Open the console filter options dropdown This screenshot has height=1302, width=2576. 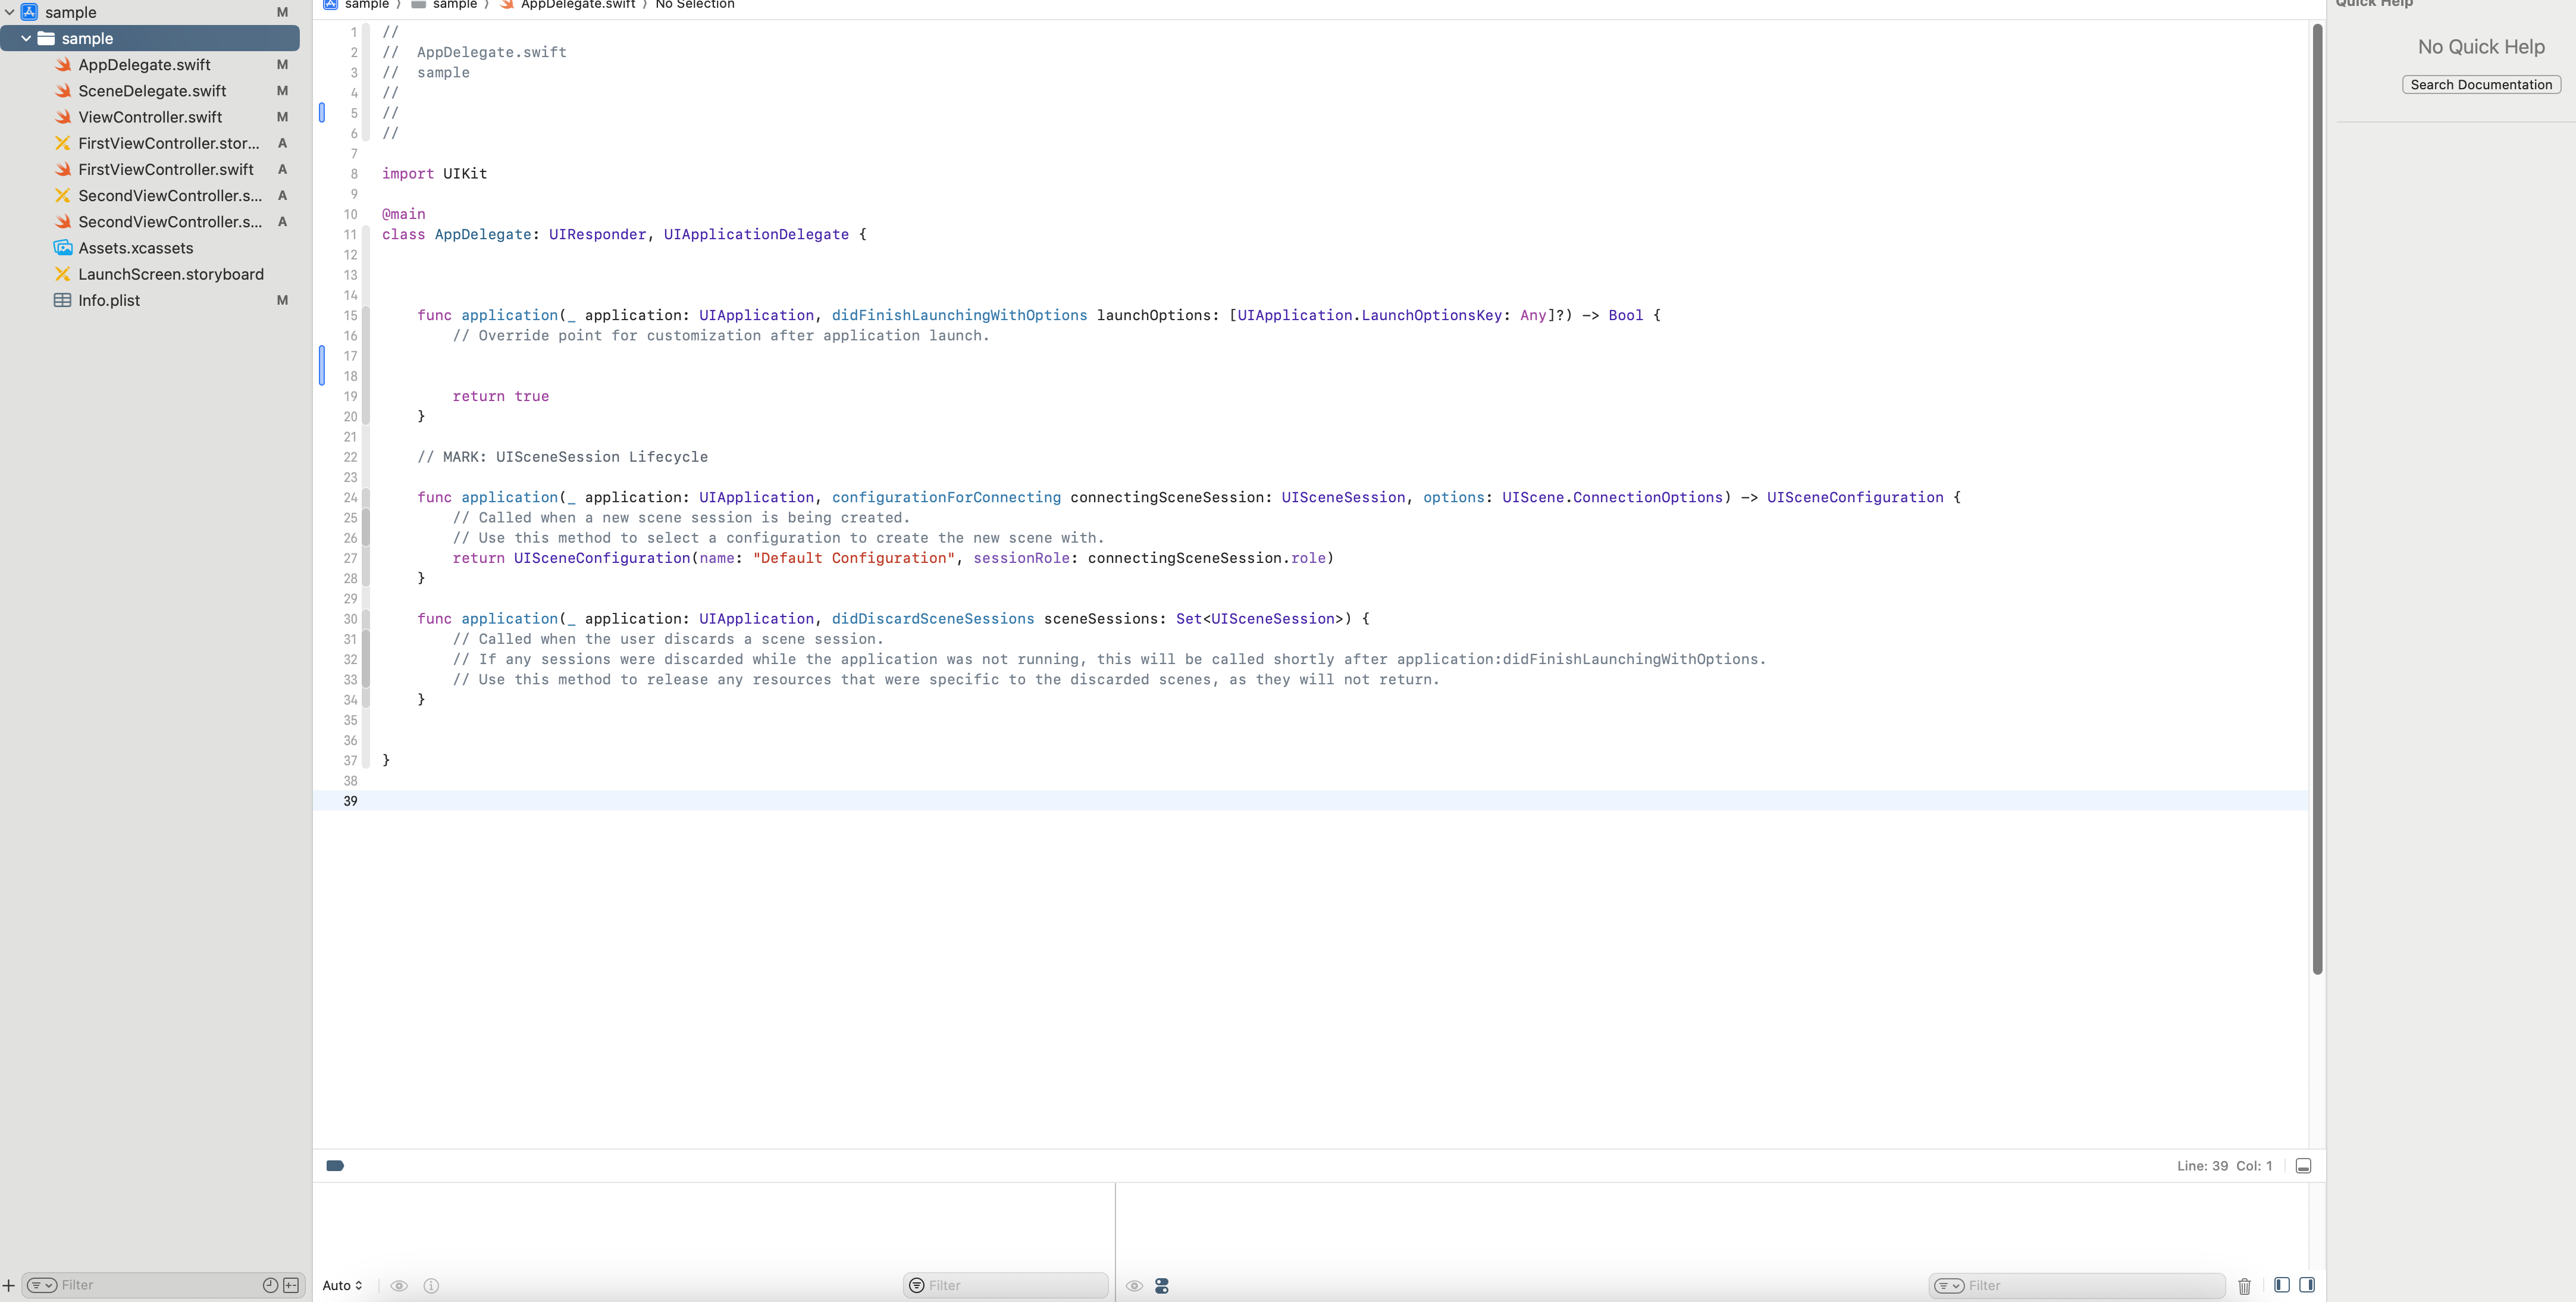(x=1949, y=1286)
